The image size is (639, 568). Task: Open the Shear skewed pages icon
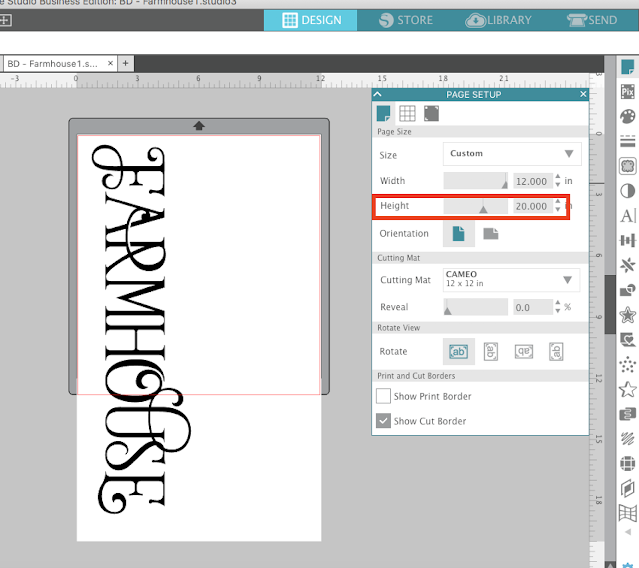[x=628, y=488]
